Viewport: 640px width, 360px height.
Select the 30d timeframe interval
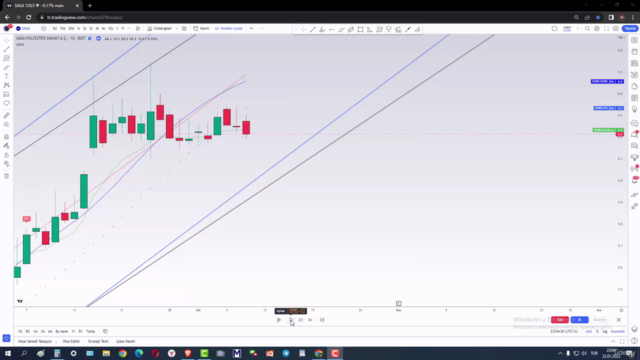[x=71, y=29]
